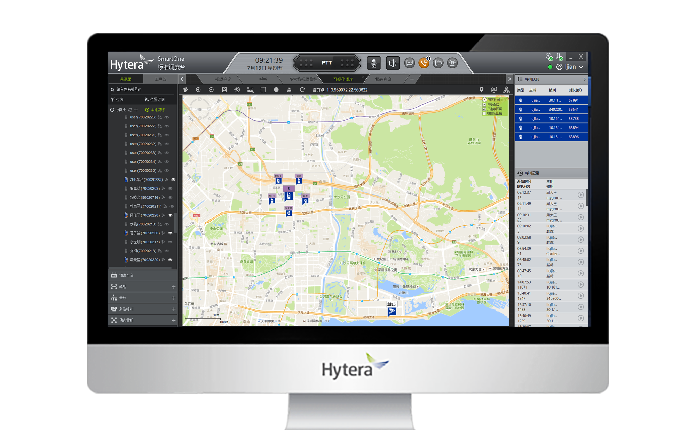This screenshot has width=696, height=430.
Task: Collapse the last accordion section with the minus
Action: [173, 320]
